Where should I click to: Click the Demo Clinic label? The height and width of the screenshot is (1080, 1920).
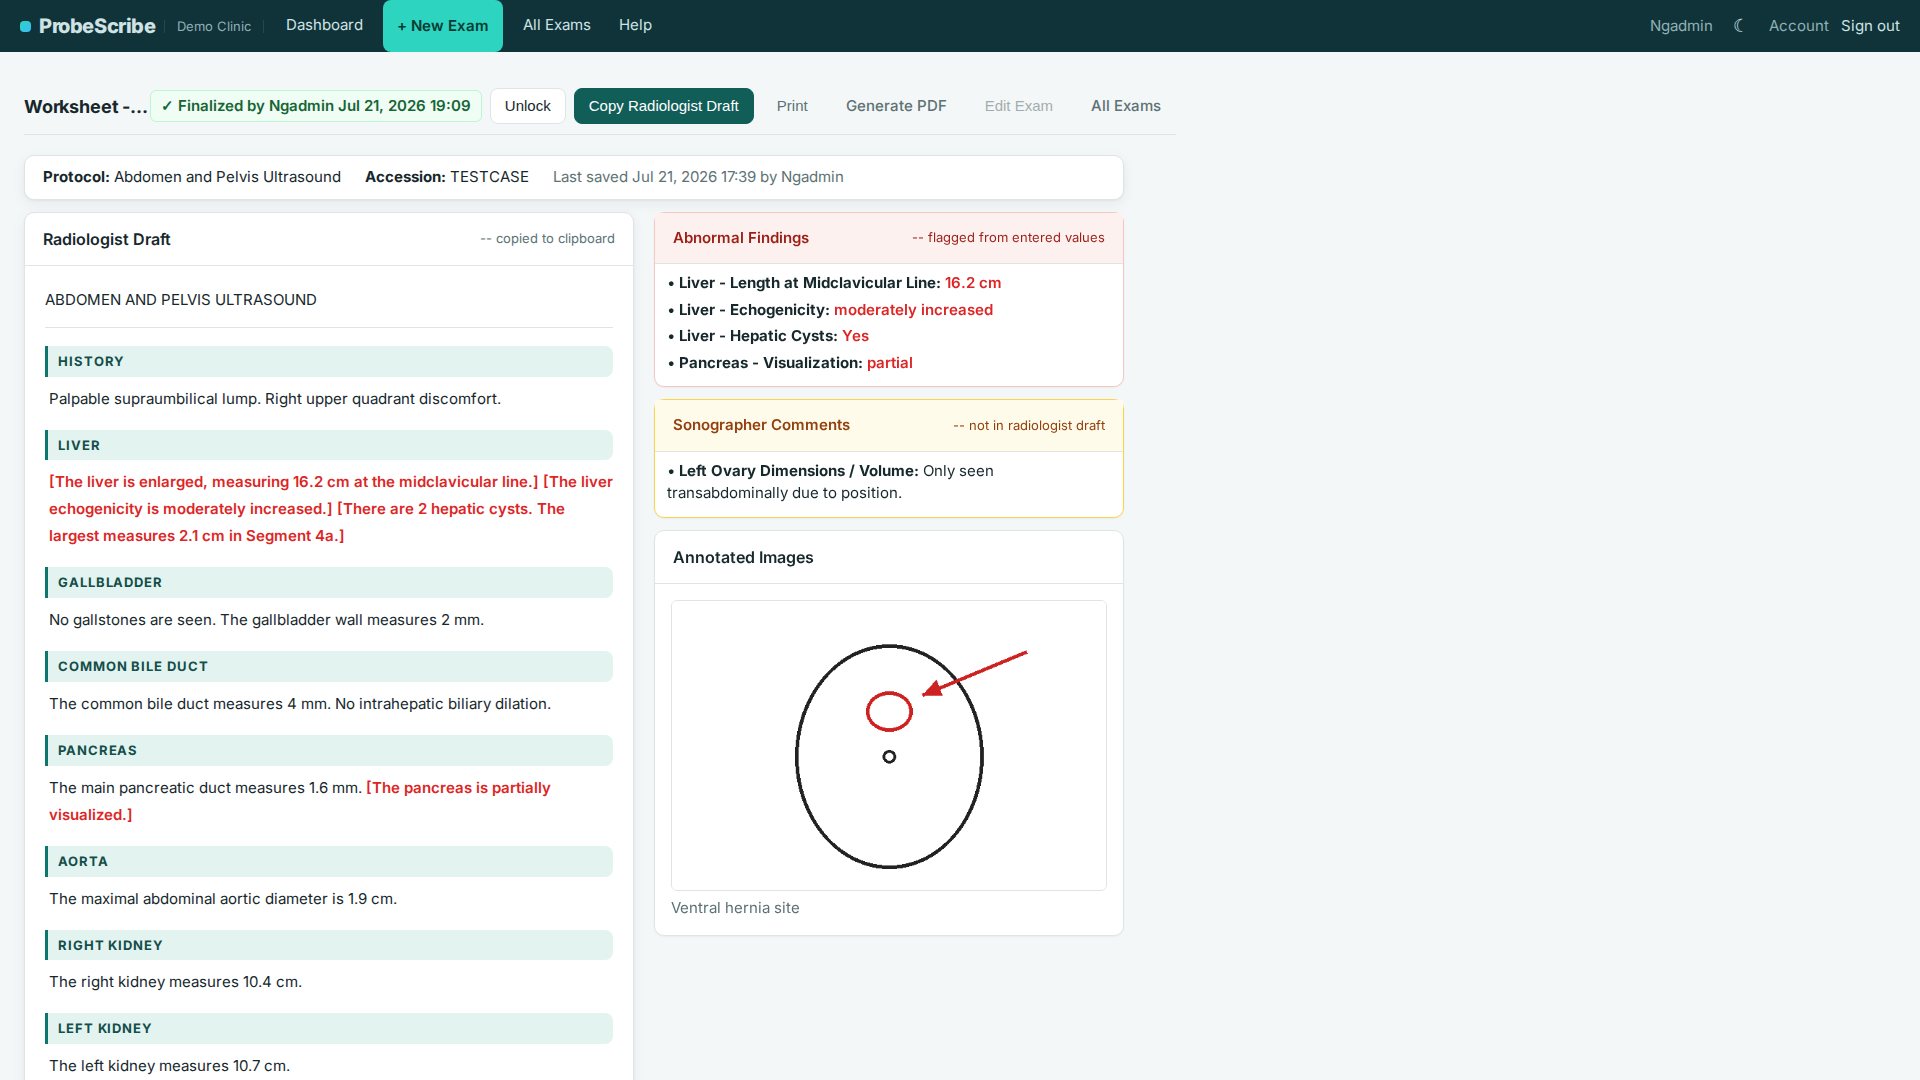pos(214,26)
